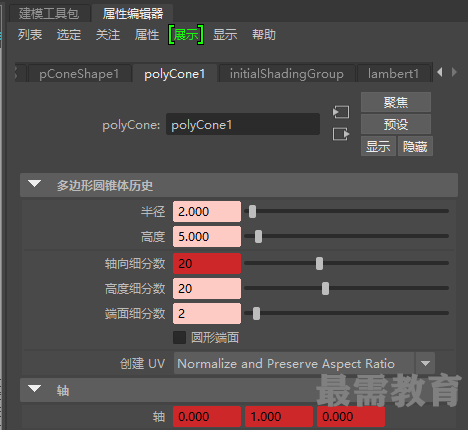
Task: Click the 轴 Y value field 1.000
Action: [279, 416]
